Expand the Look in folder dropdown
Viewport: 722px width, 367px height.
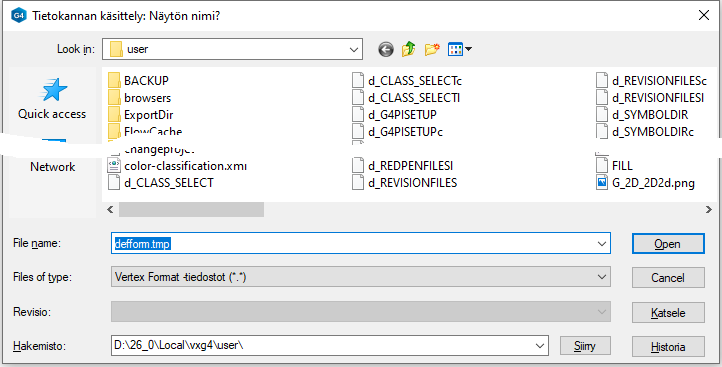click(x=353, y=49)
